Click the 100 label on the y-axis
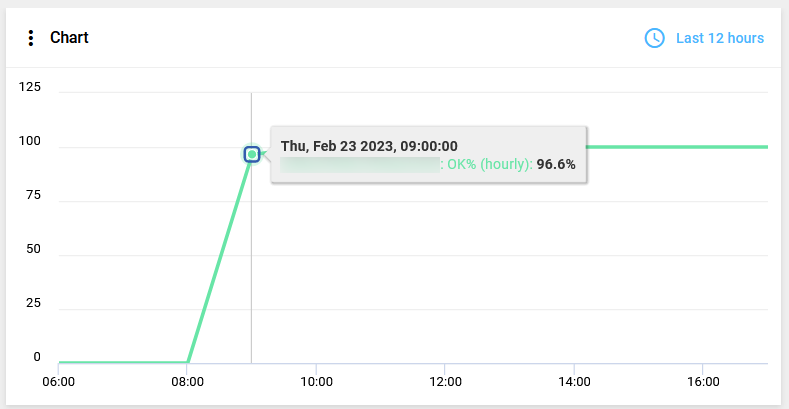The height and width of the screenshot is (409, 789). (x=30, y=141)
